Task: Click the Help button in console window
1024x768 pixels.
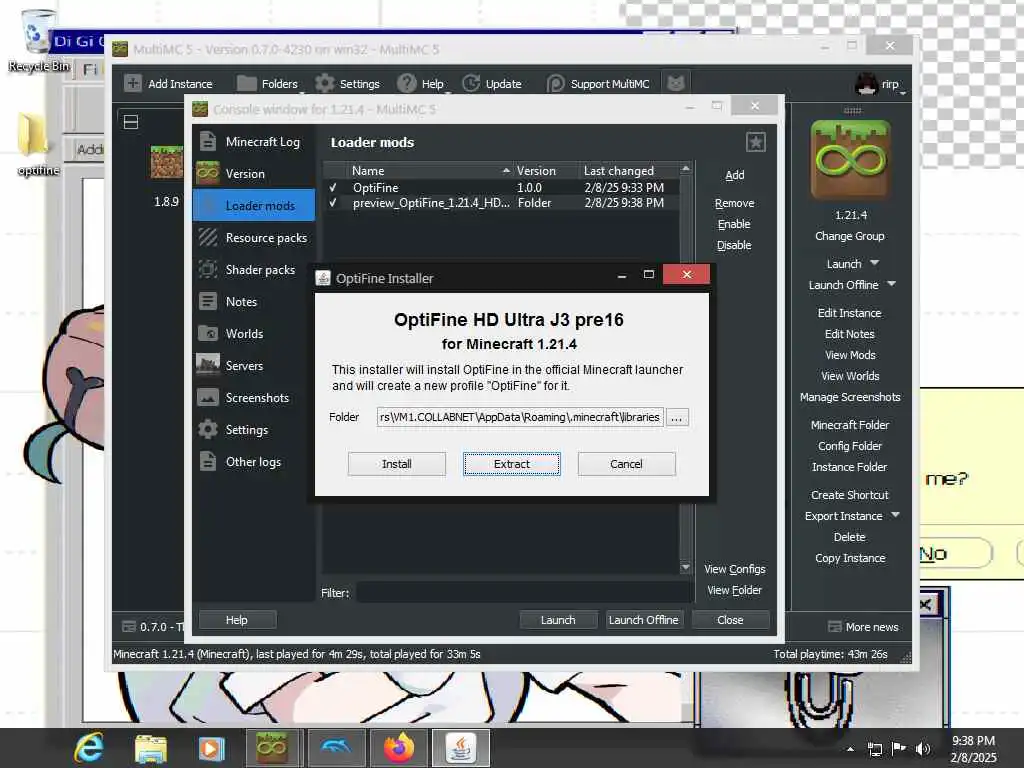Action: pyautogui.click(x=236, y=620)
